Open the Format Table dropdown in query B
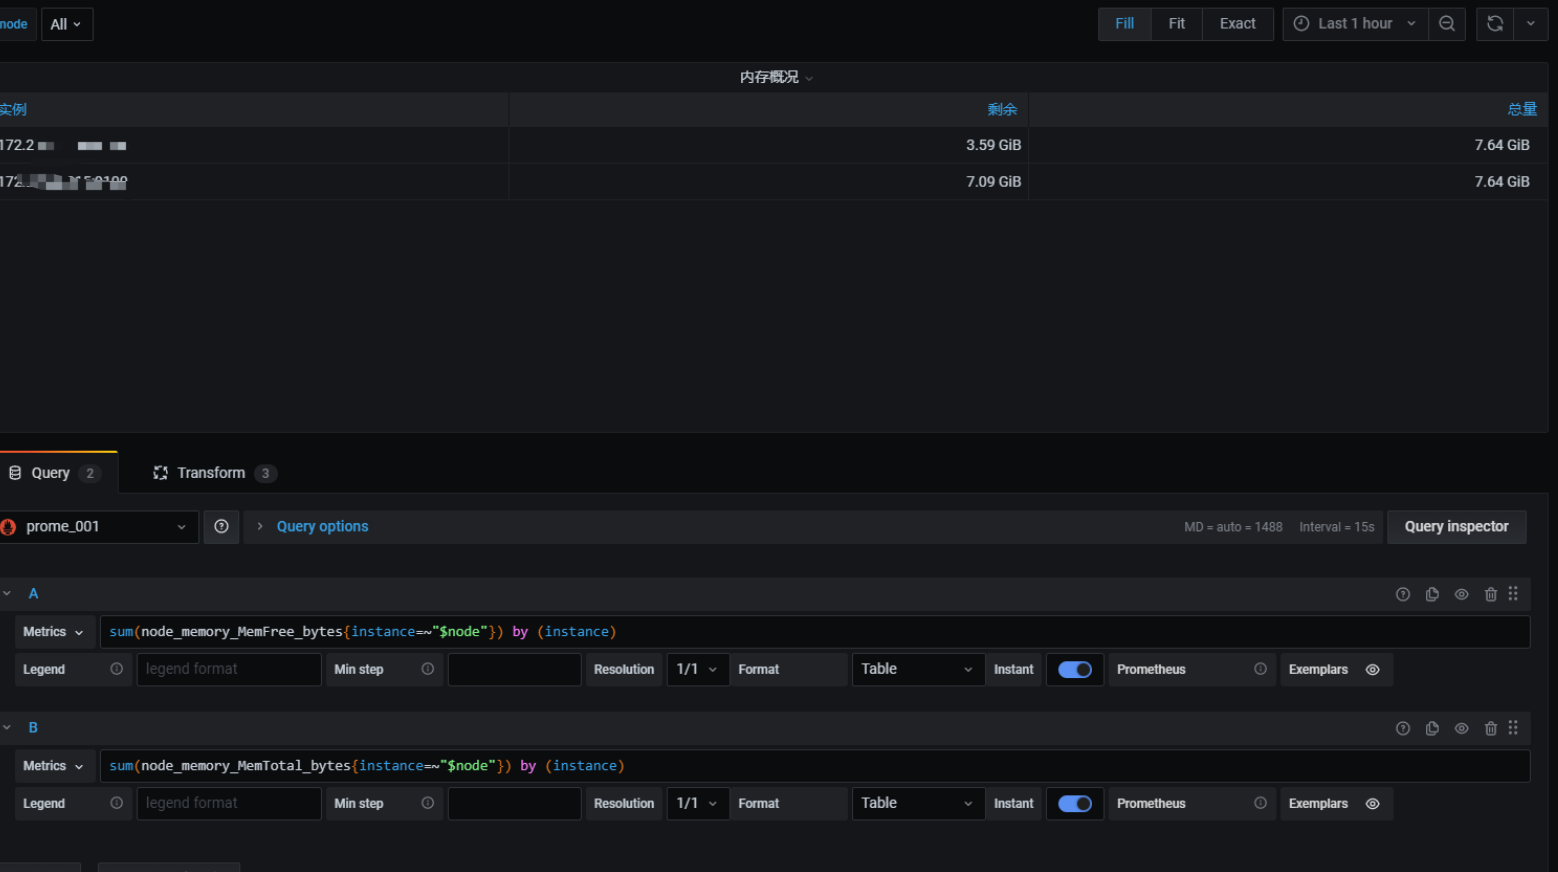Screen dimensions: 1558x872 [x=917, y=804]
